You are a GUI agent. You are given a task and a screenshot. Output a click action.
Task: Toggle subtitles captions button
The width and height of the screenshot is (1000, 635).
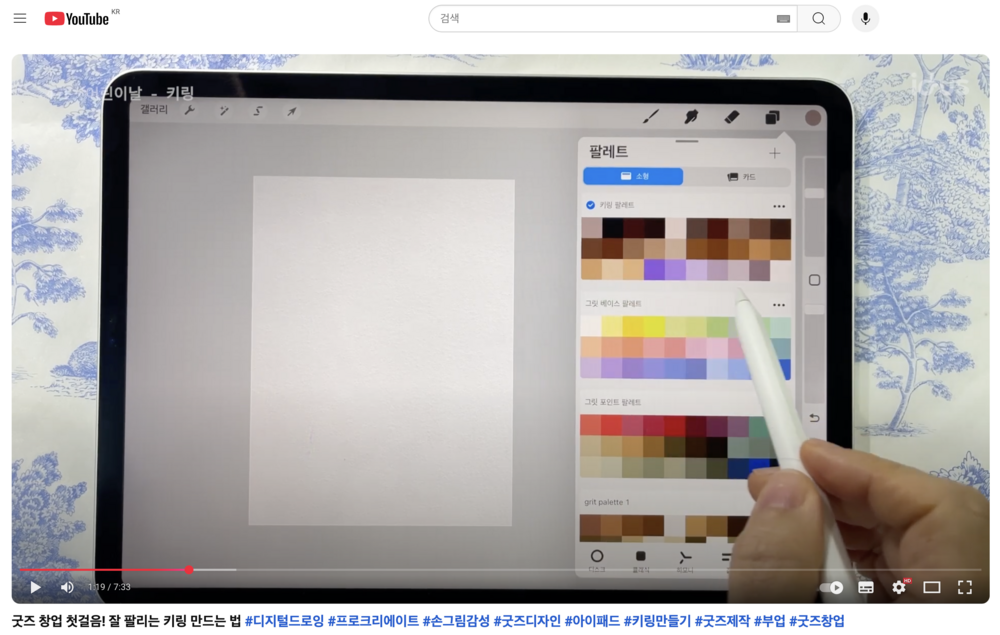866,587
